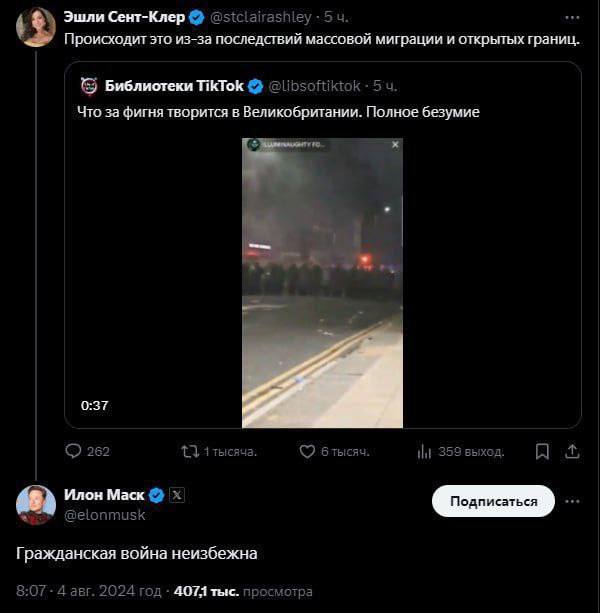This screenshot has height=613, width=600.
Task: Click Elon Musk's blue verified checkmark
Action: [x=156, y=495]
